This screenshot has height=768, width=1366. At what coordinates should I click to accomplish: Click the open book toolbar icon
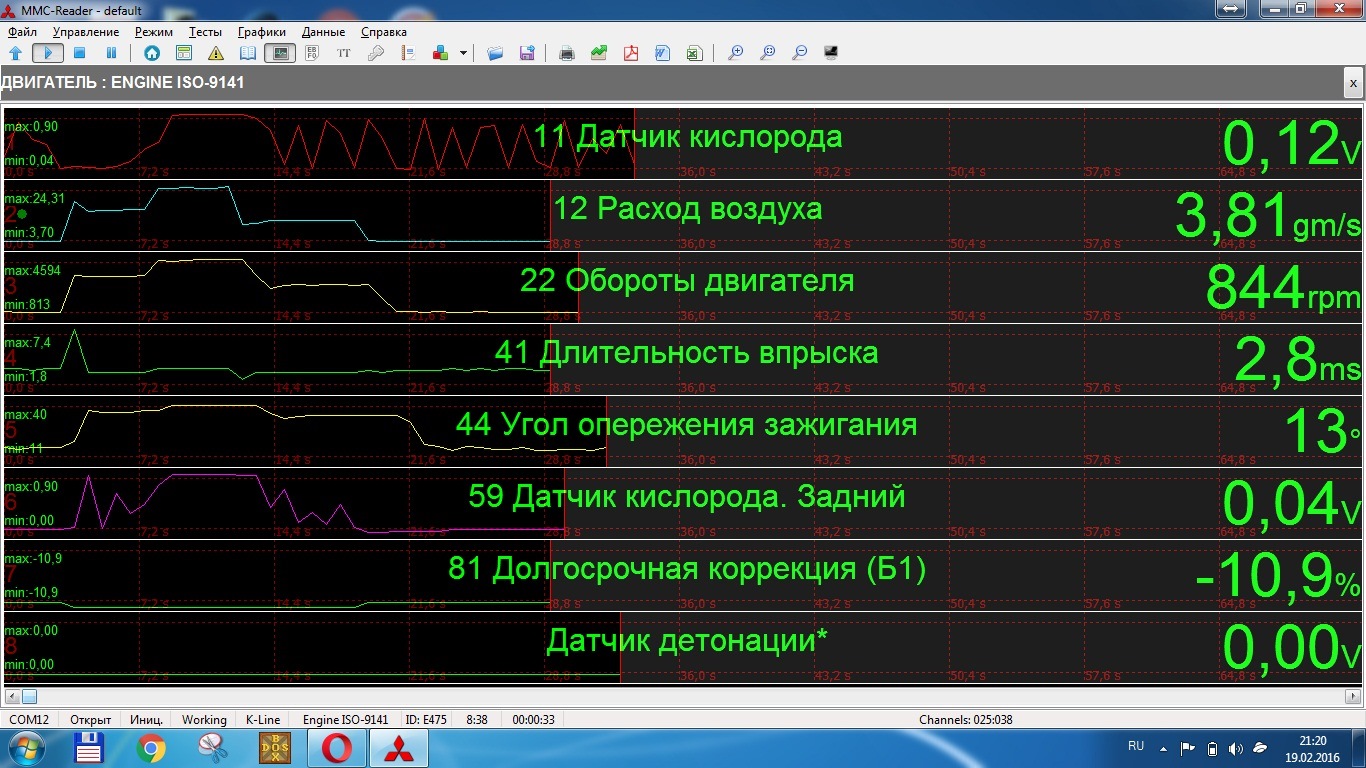[247, 53]
